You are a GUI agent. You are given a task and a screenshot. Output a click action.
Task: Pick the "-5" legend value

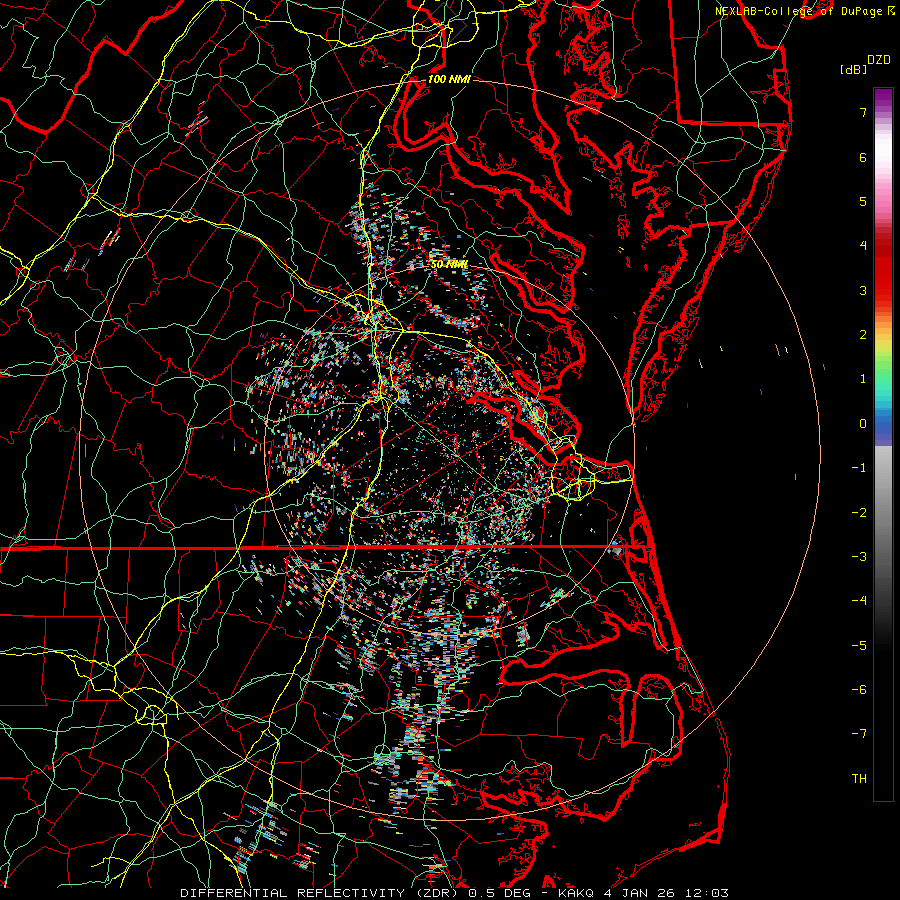859,646
